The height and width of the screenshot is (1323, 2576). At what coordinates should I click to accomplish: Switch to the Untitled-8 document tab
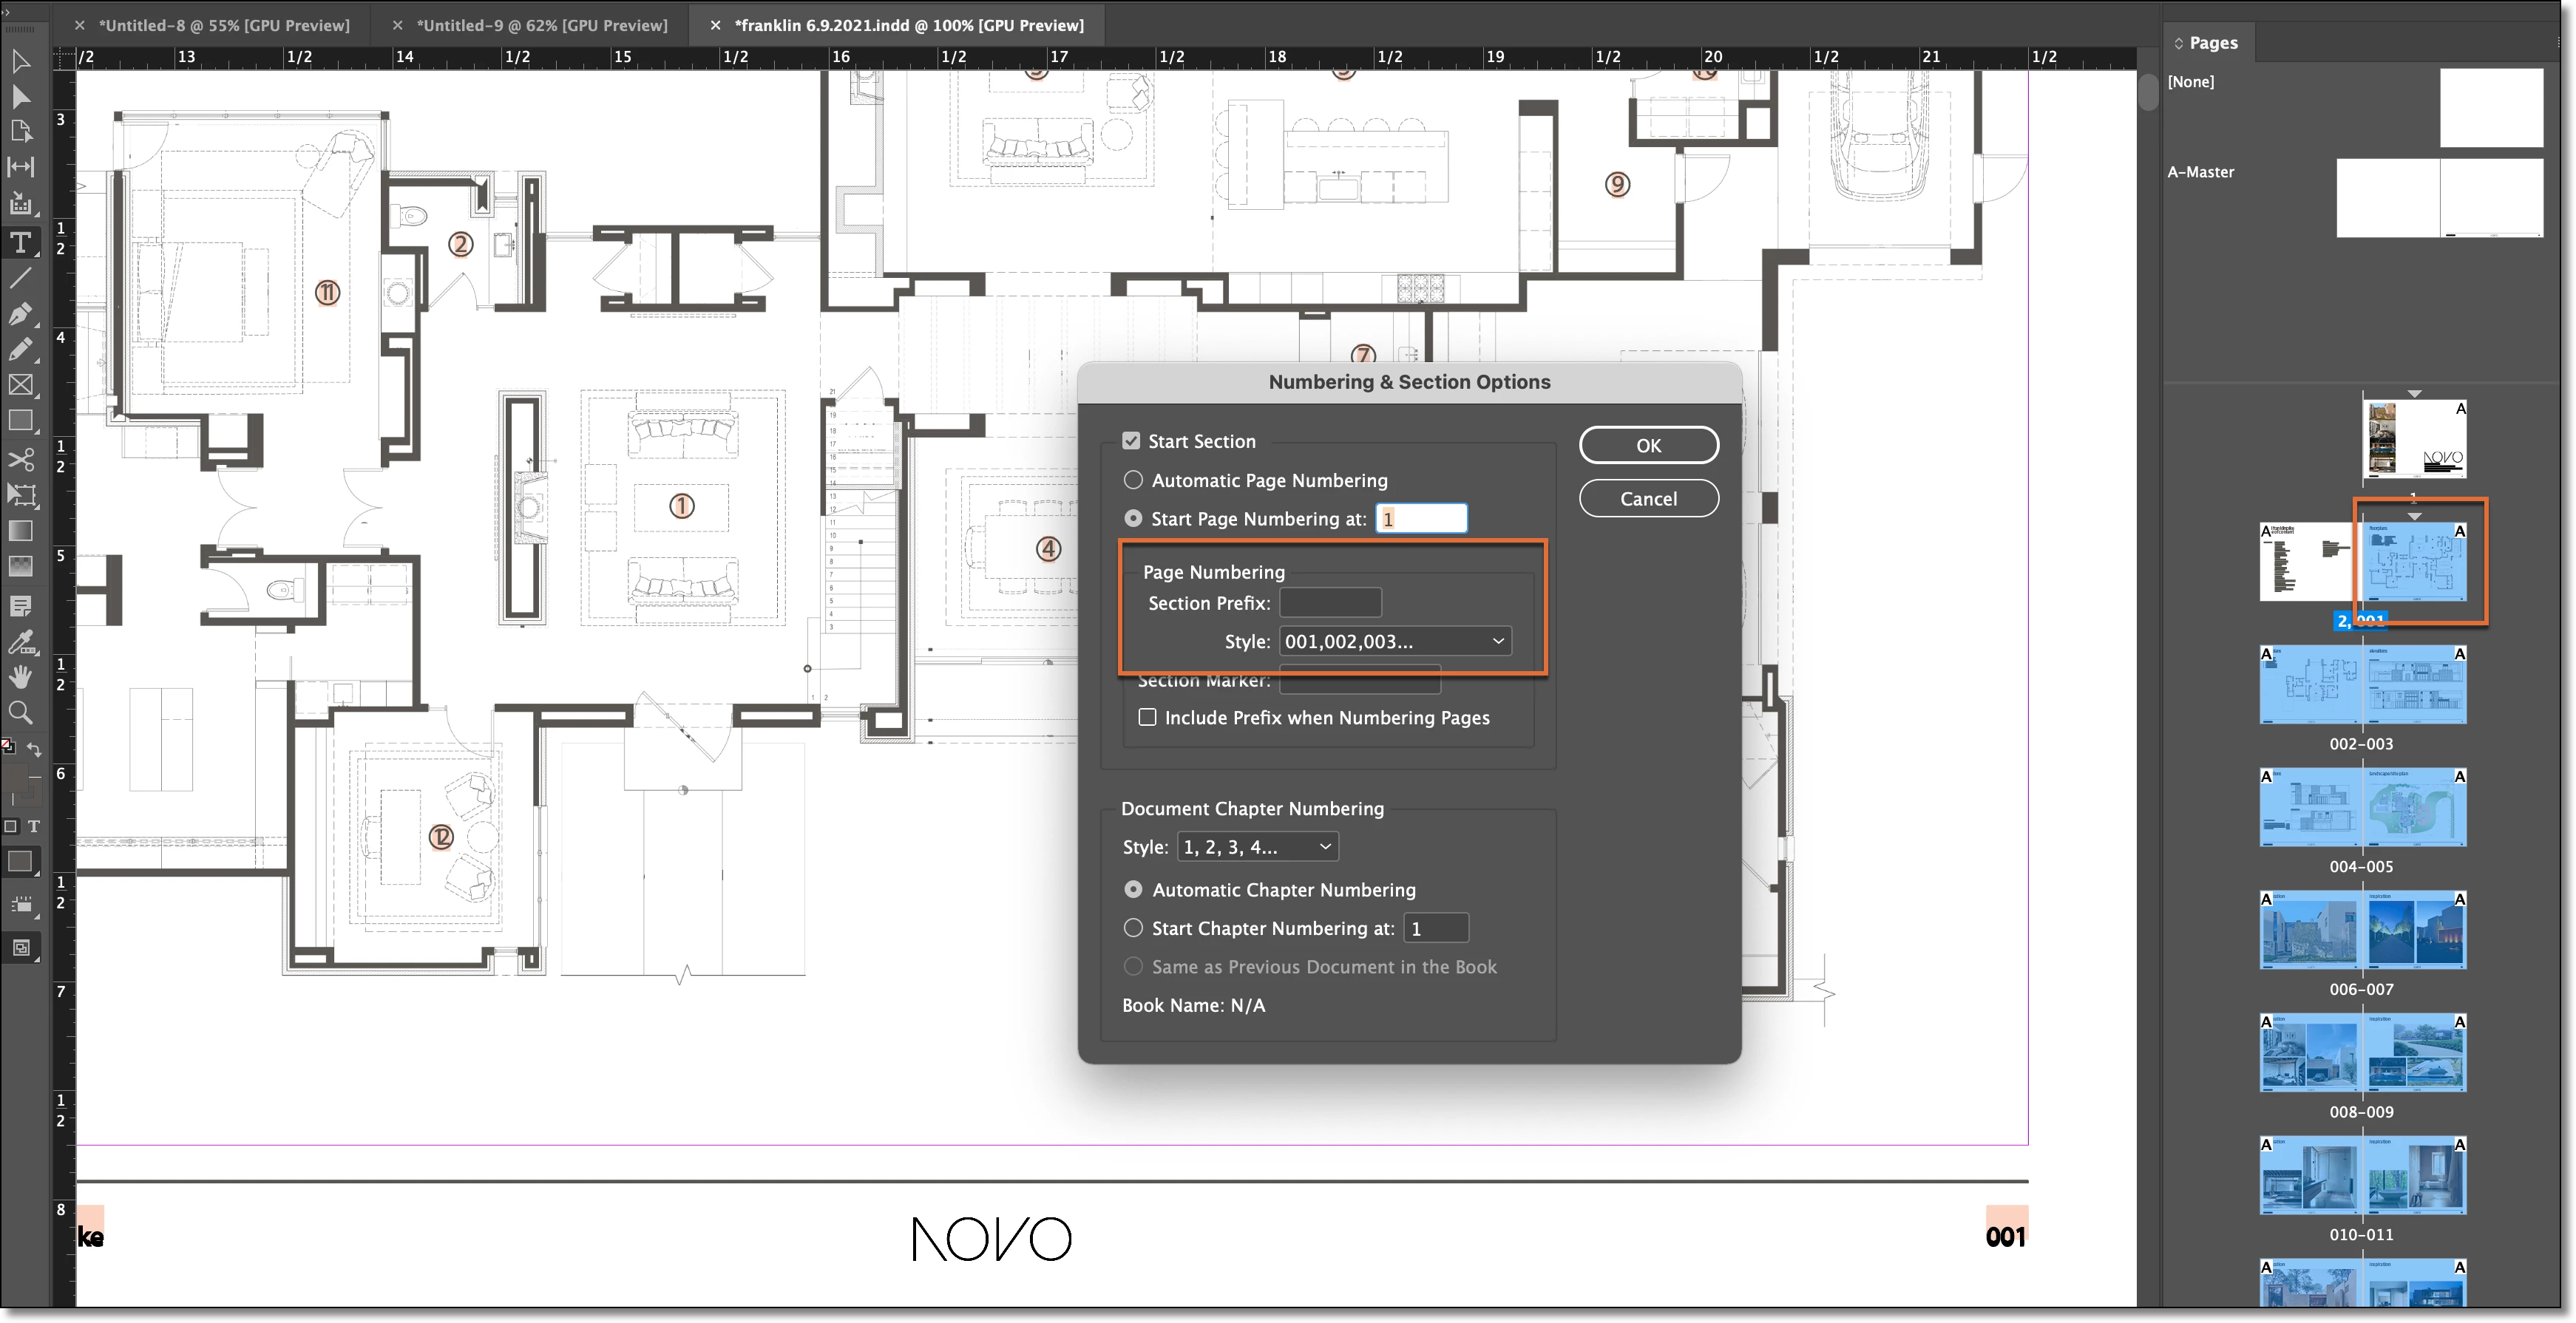[x=224, y=25]
